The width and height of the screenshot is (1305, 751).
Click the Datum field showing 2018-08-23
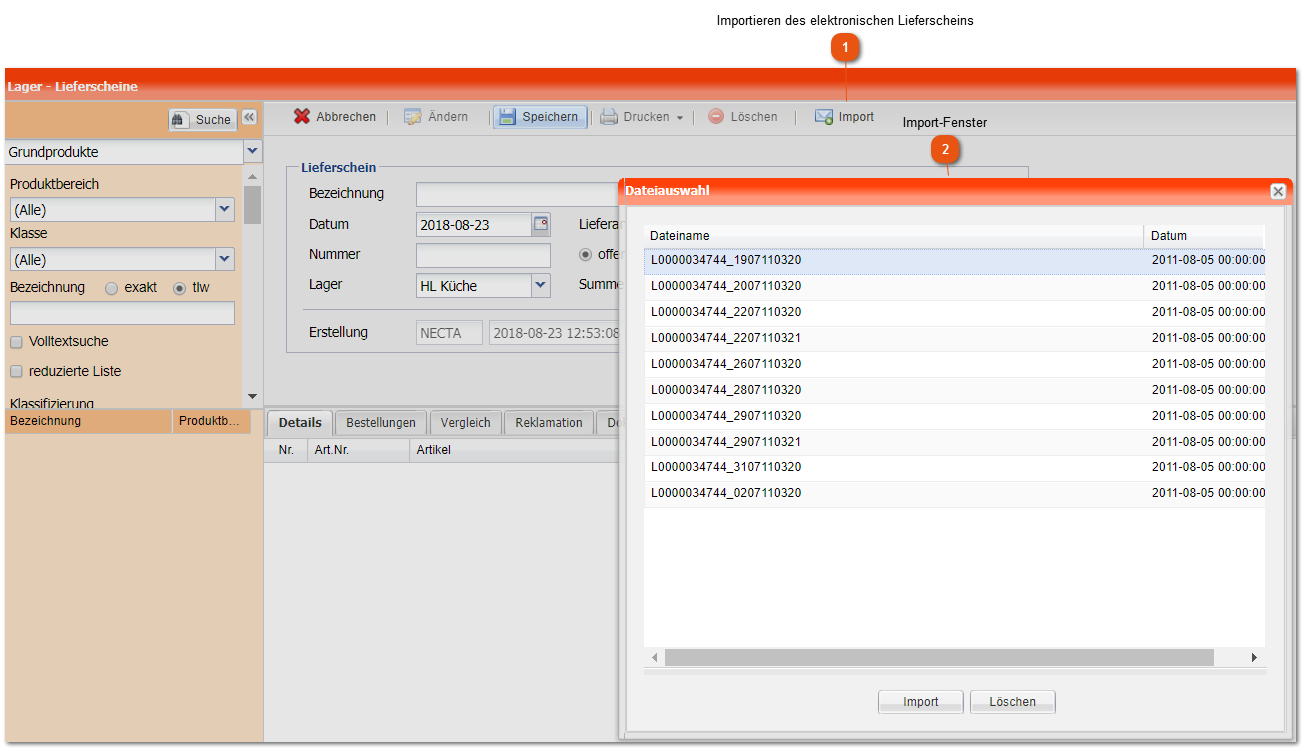coord(474,225)
